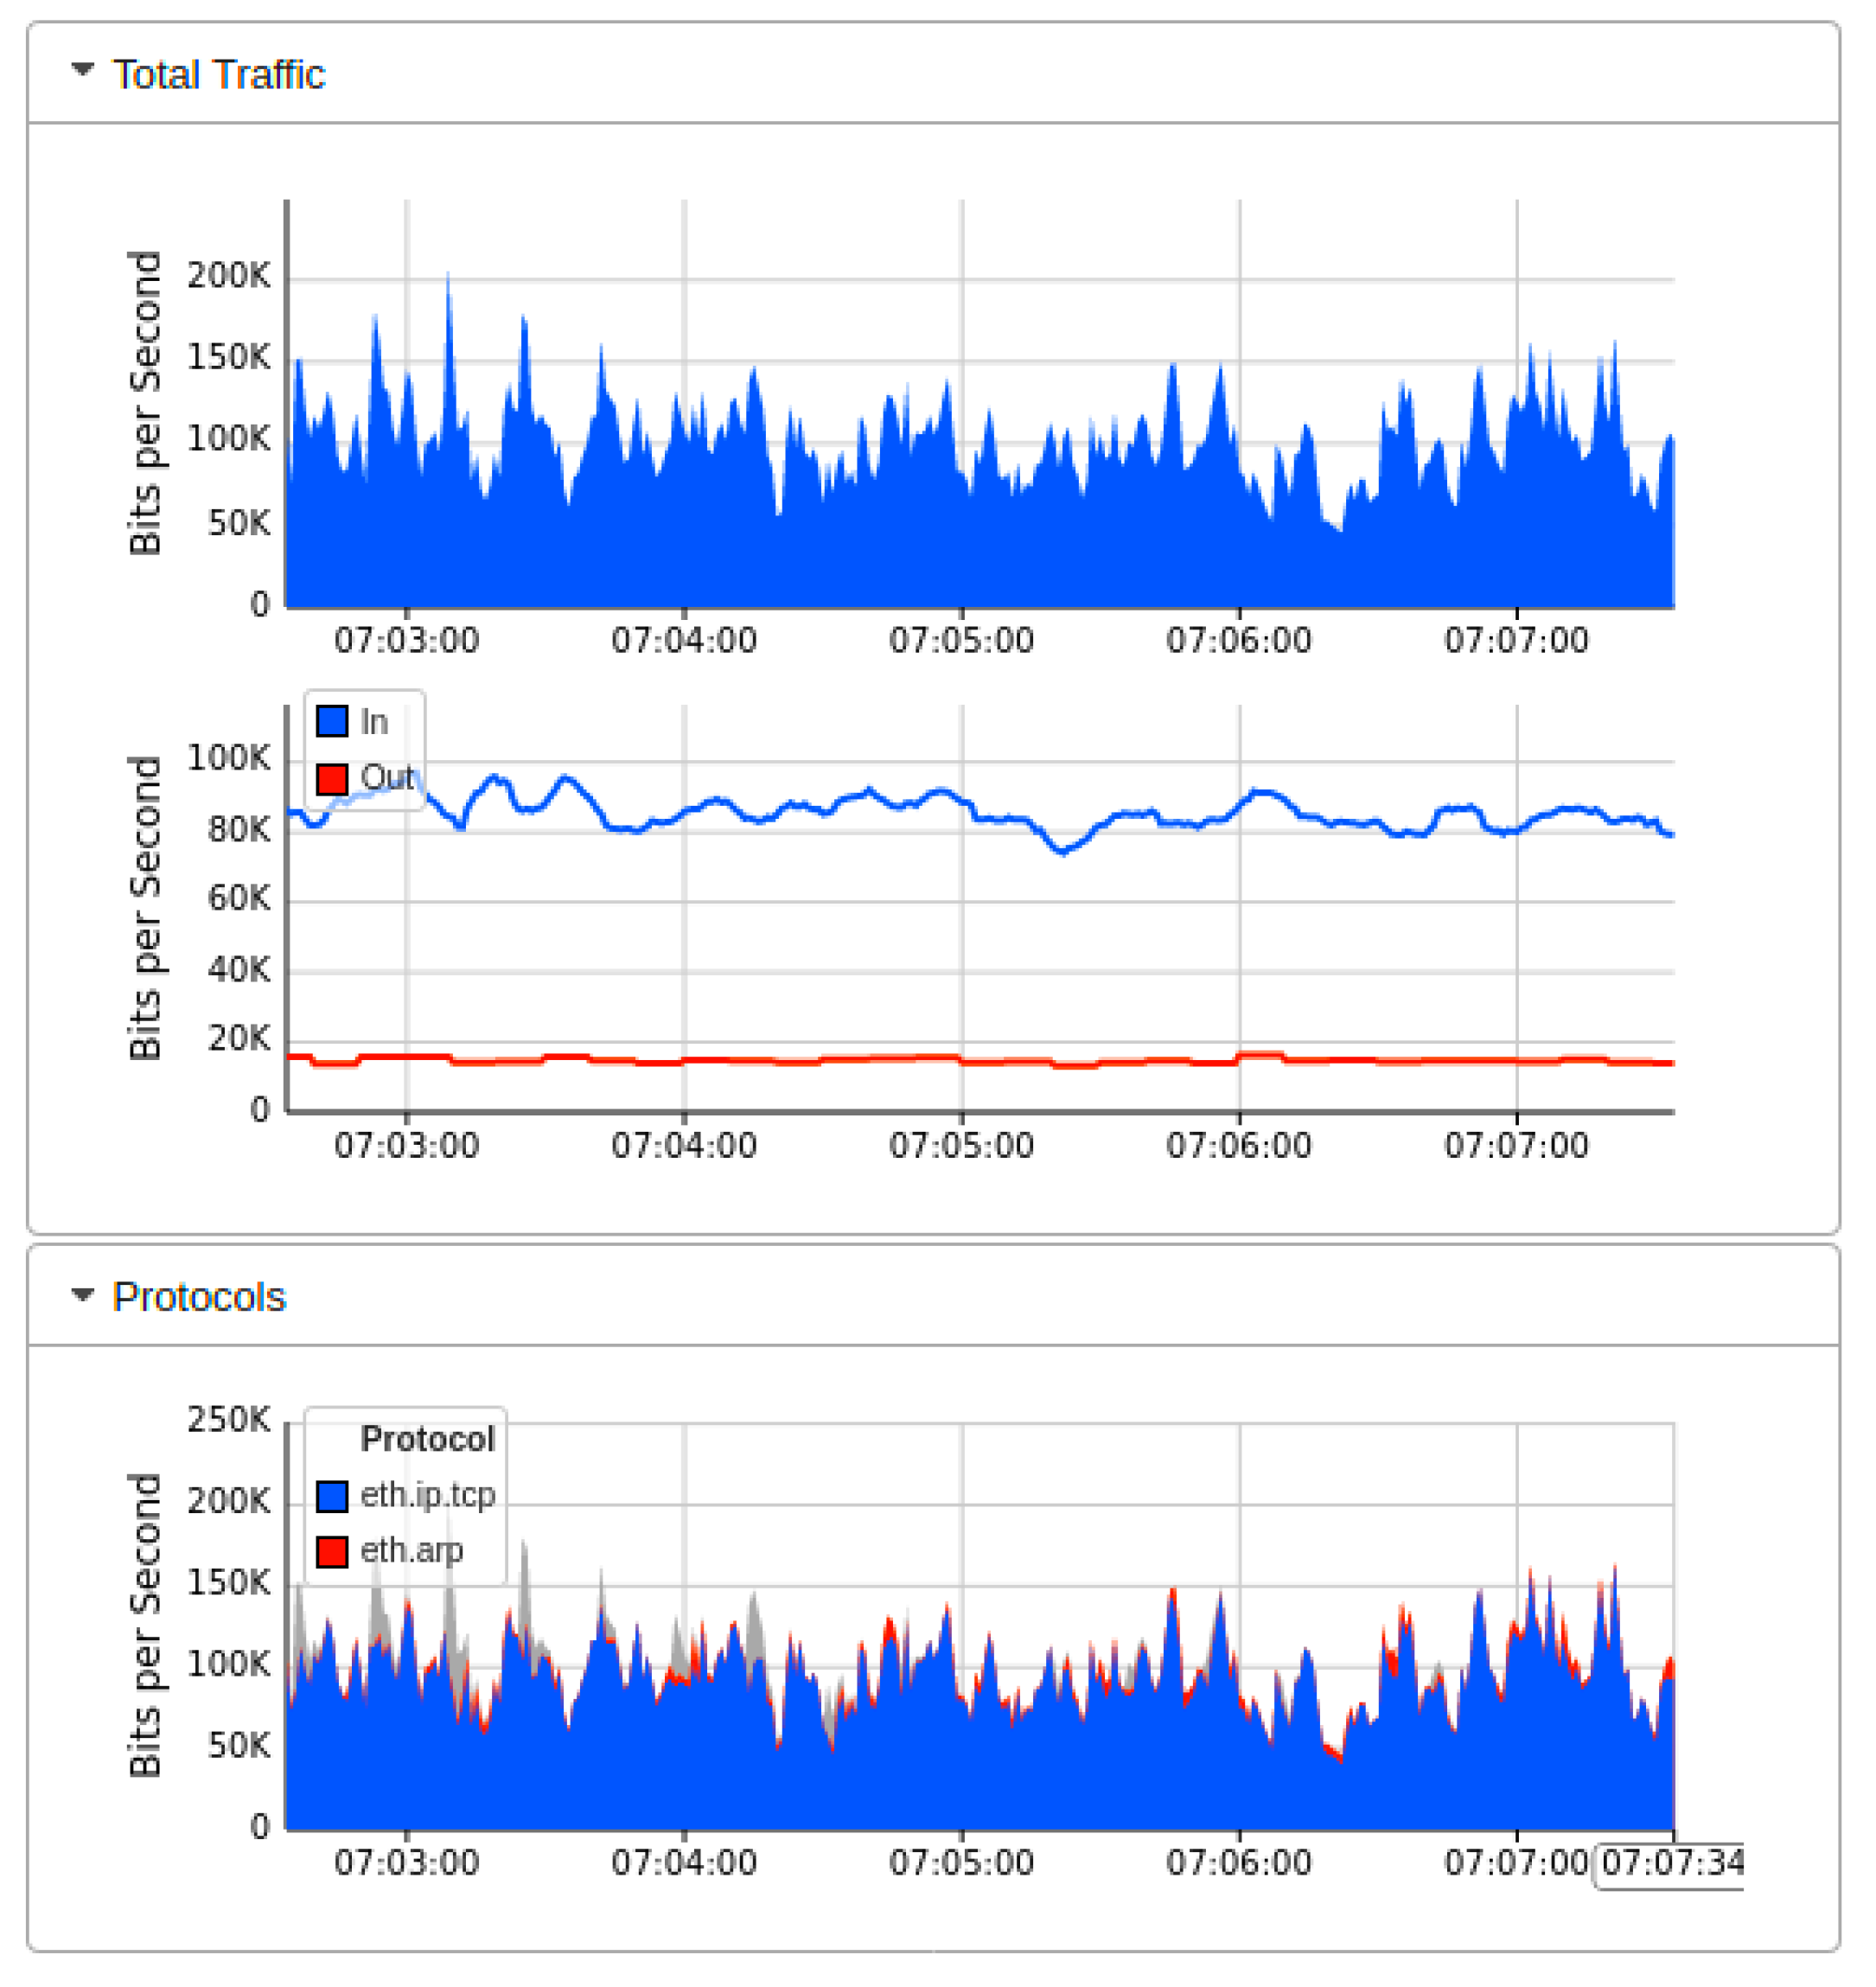
Task: Click the blue eth.ip.tcp legend swatch
Action: click(332, 1496)
